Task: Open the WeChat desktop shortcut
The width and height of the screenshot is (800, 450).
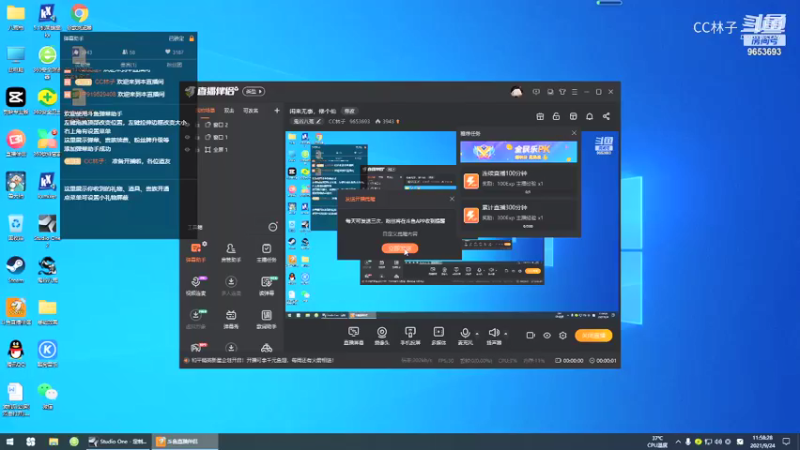Action: [47, 396]
